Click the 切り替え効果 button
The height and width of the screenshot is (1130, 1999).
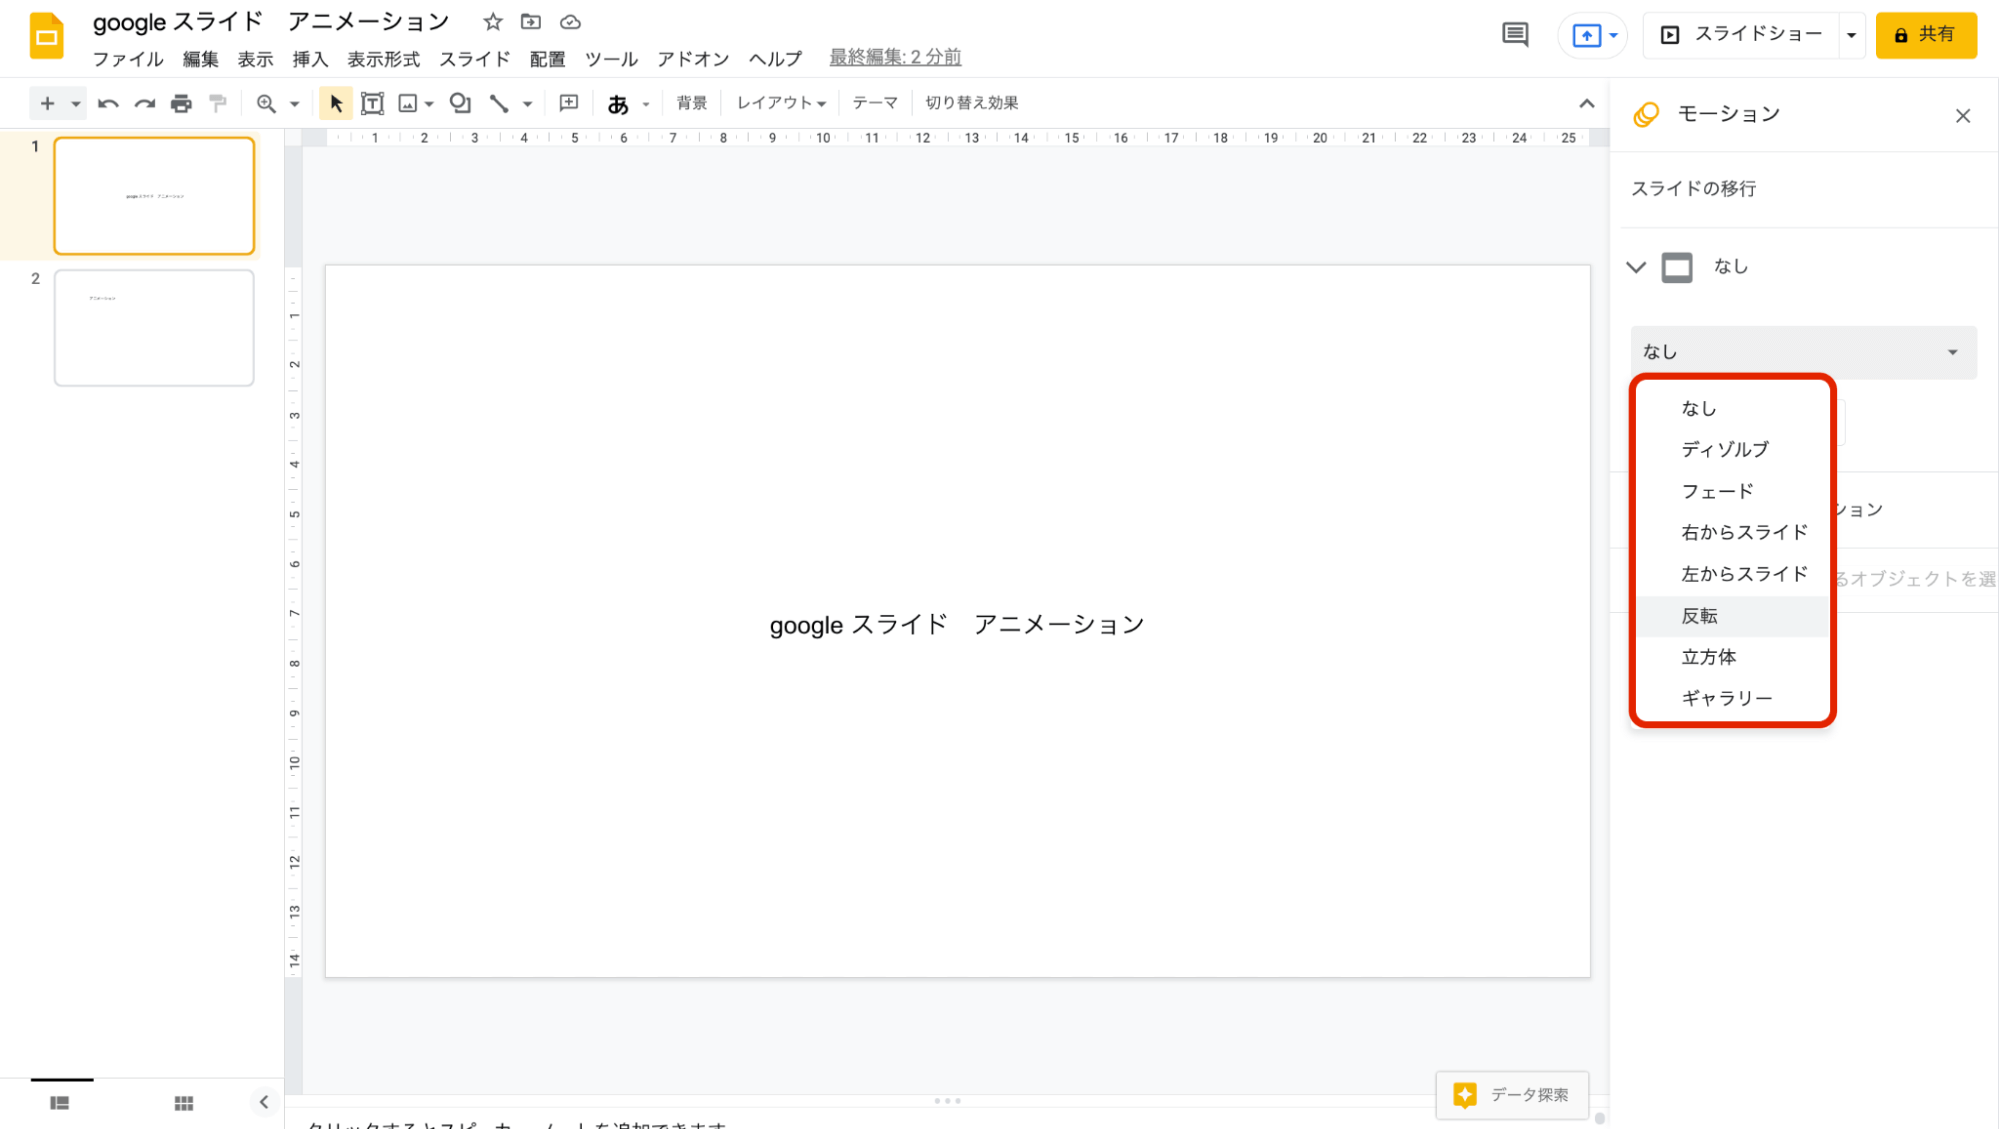(971, 103)
